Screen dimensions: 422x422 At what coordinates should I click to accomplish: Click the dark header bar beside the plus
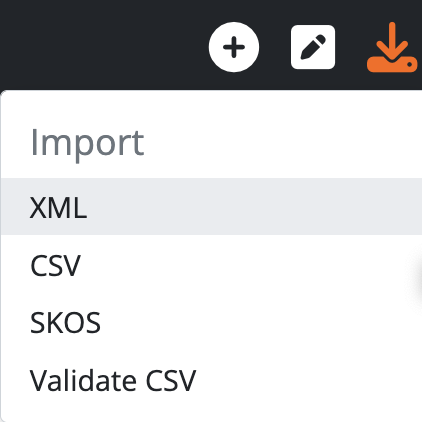pyautogui.click(x=100, y=45)
